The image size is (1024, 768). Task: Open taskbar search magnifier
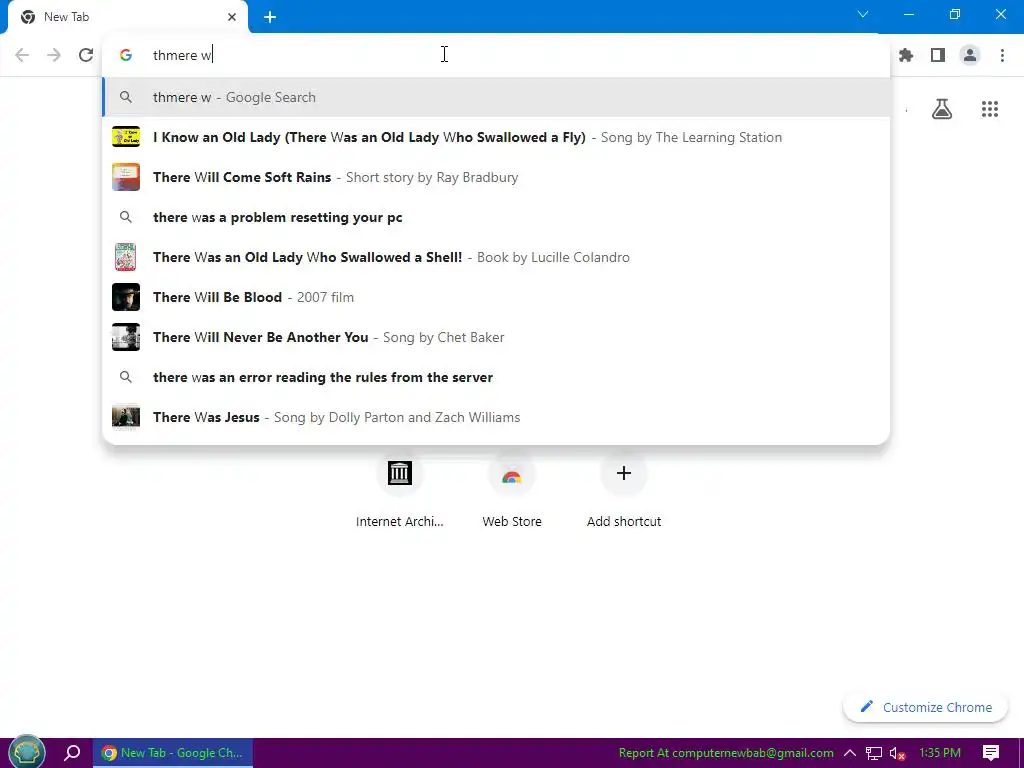(x=72, y=752)
